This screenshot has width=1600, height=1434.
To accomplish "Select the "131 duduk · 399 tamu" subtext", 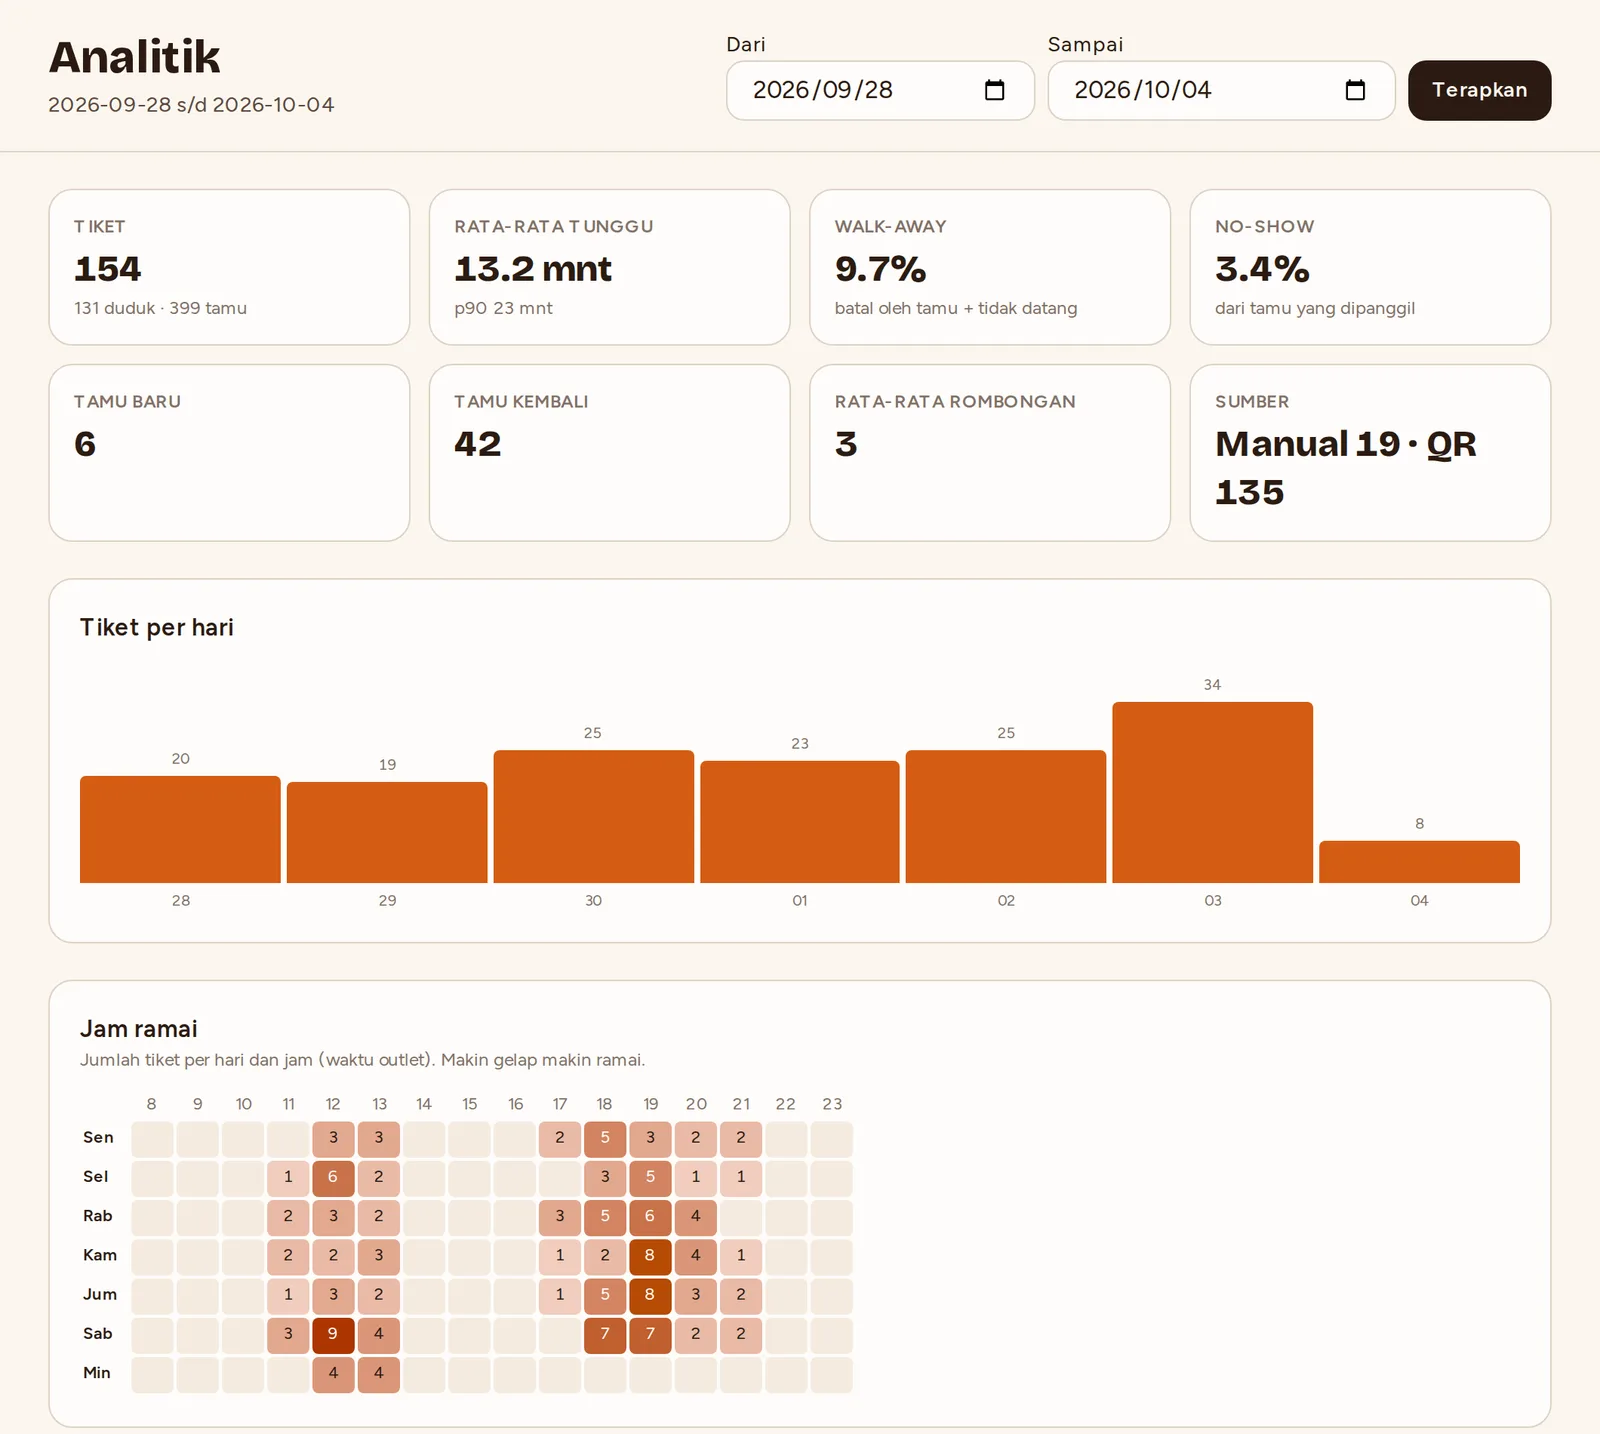I will pos(160,308).
